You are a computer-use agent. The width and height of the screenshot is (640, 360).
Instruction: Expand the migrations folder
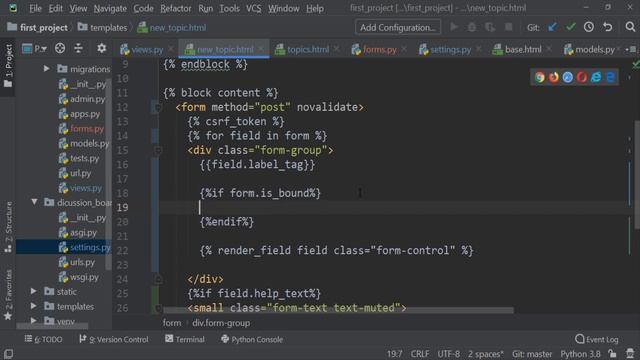[47, 69]
